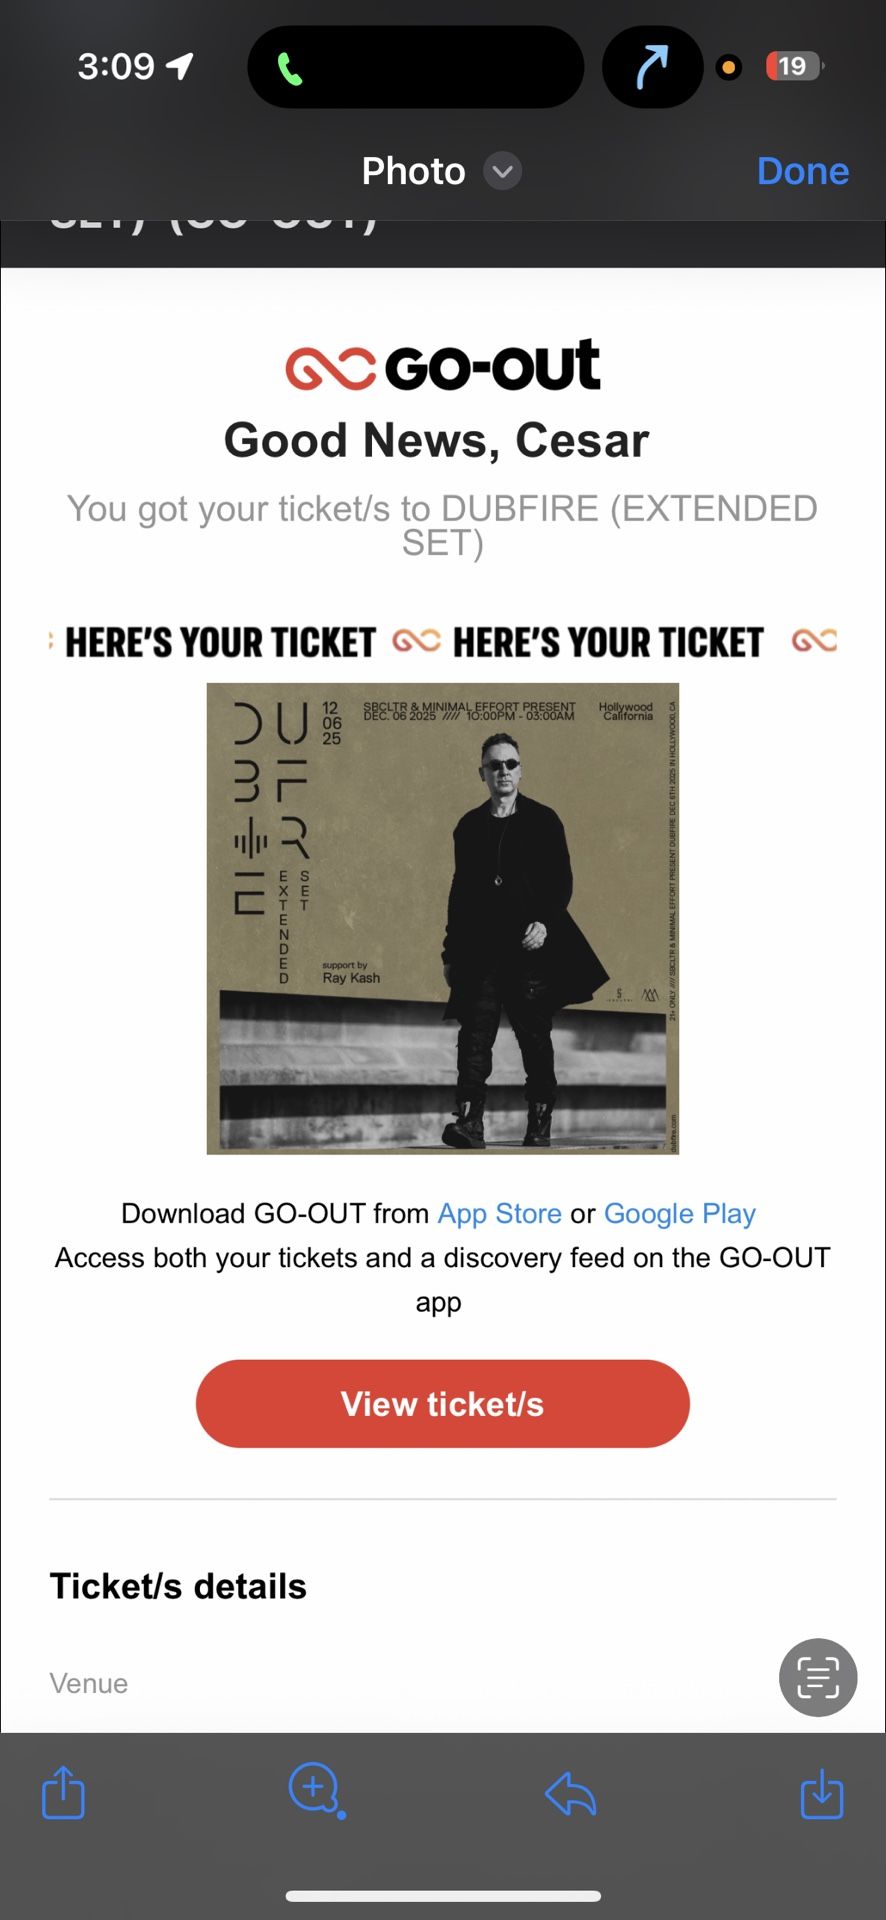The width and height of the screenshot is (886, 1920).
Task: Tap the GO-OUT logo
Action: 442,365
